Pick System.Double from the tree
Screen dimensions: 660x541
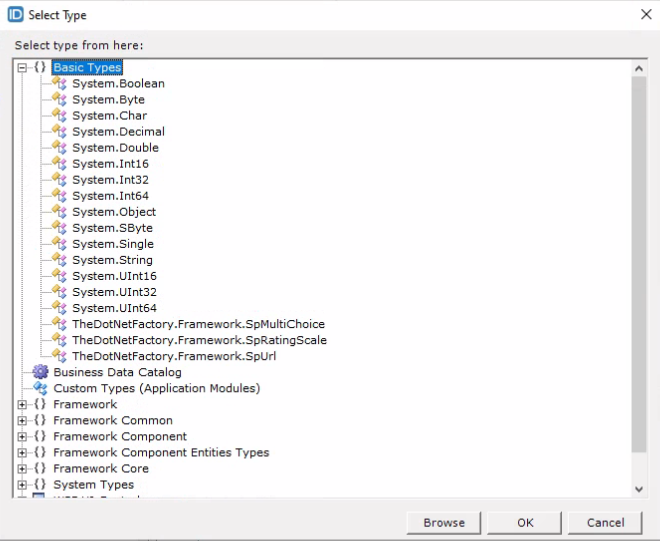[115, 147]
